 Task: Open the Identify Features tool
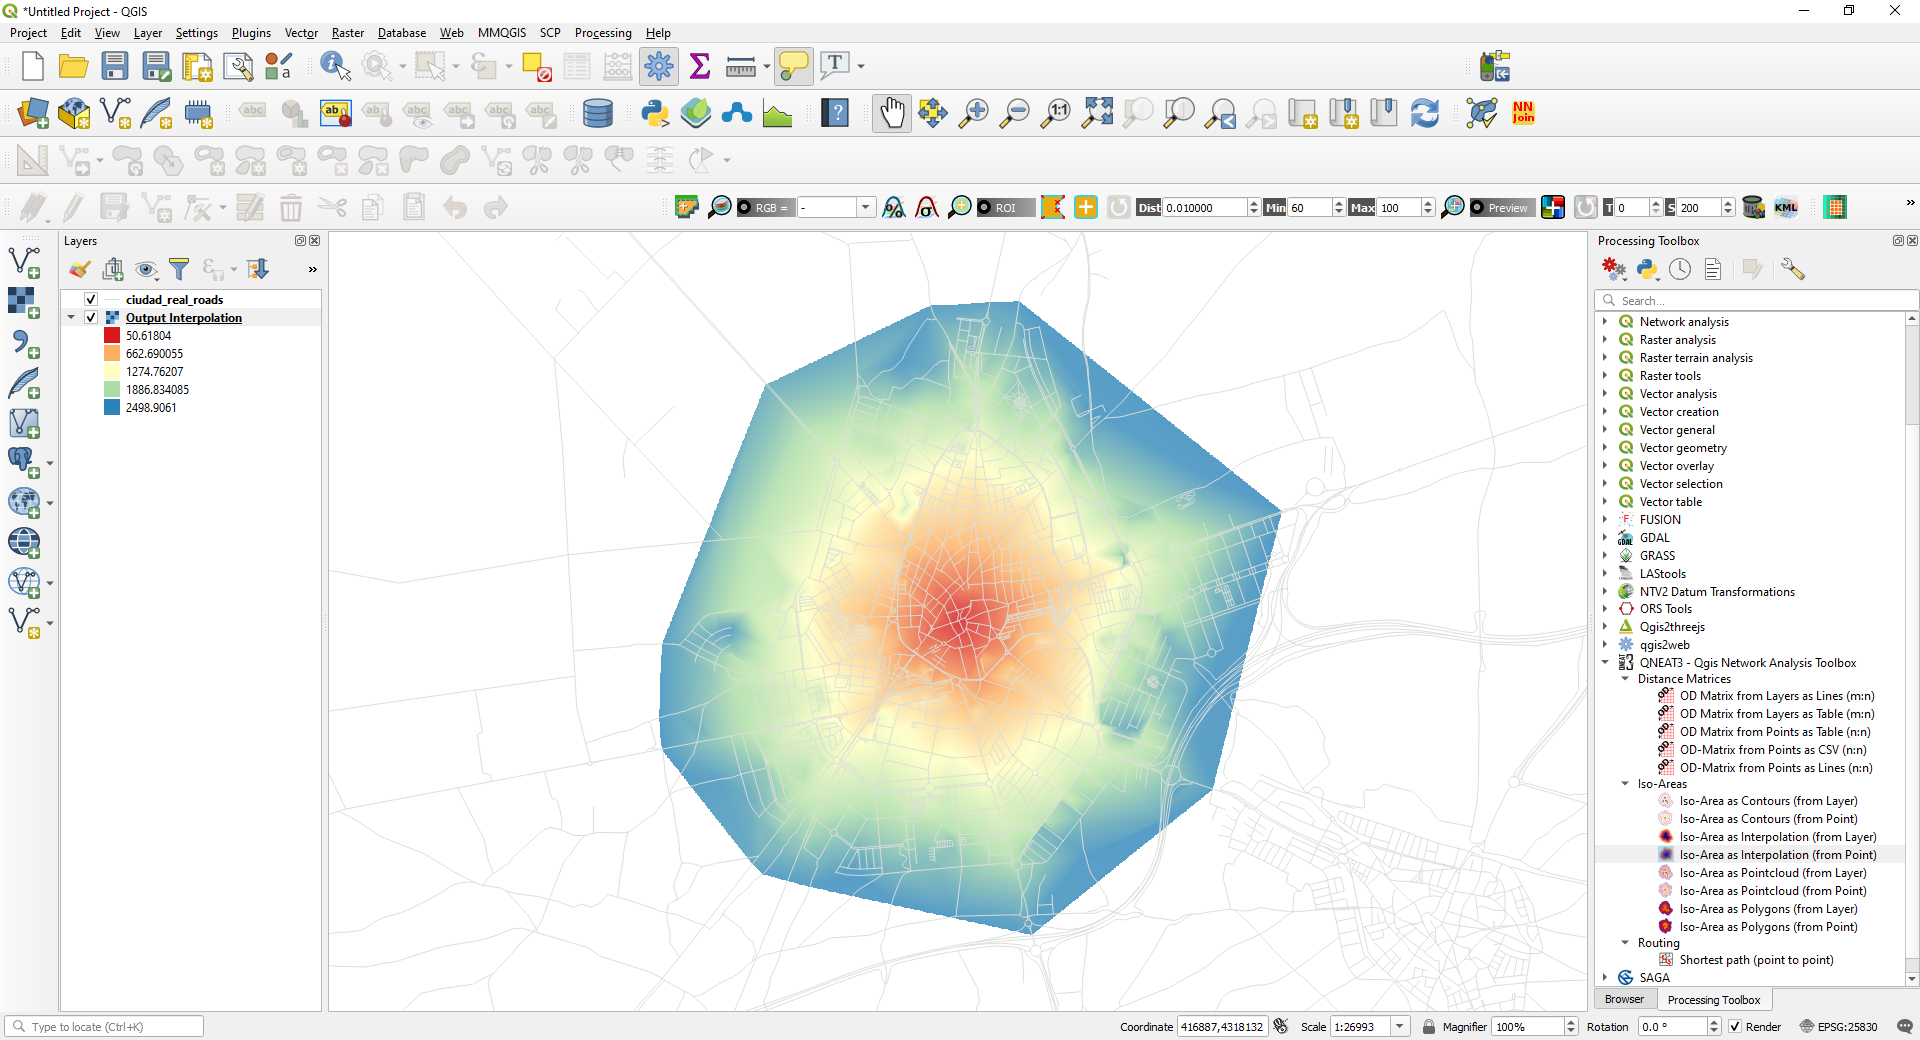(334, 65)
